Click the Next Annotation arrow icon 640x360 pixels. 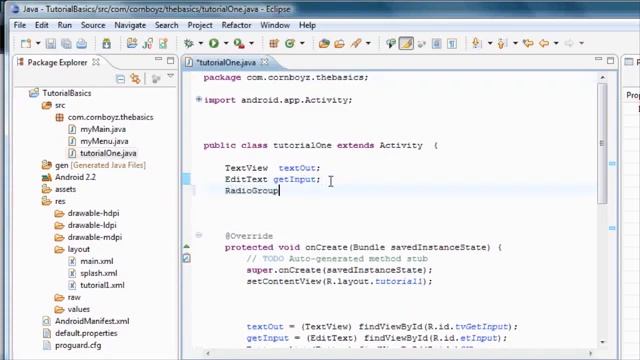pos(476,43)
